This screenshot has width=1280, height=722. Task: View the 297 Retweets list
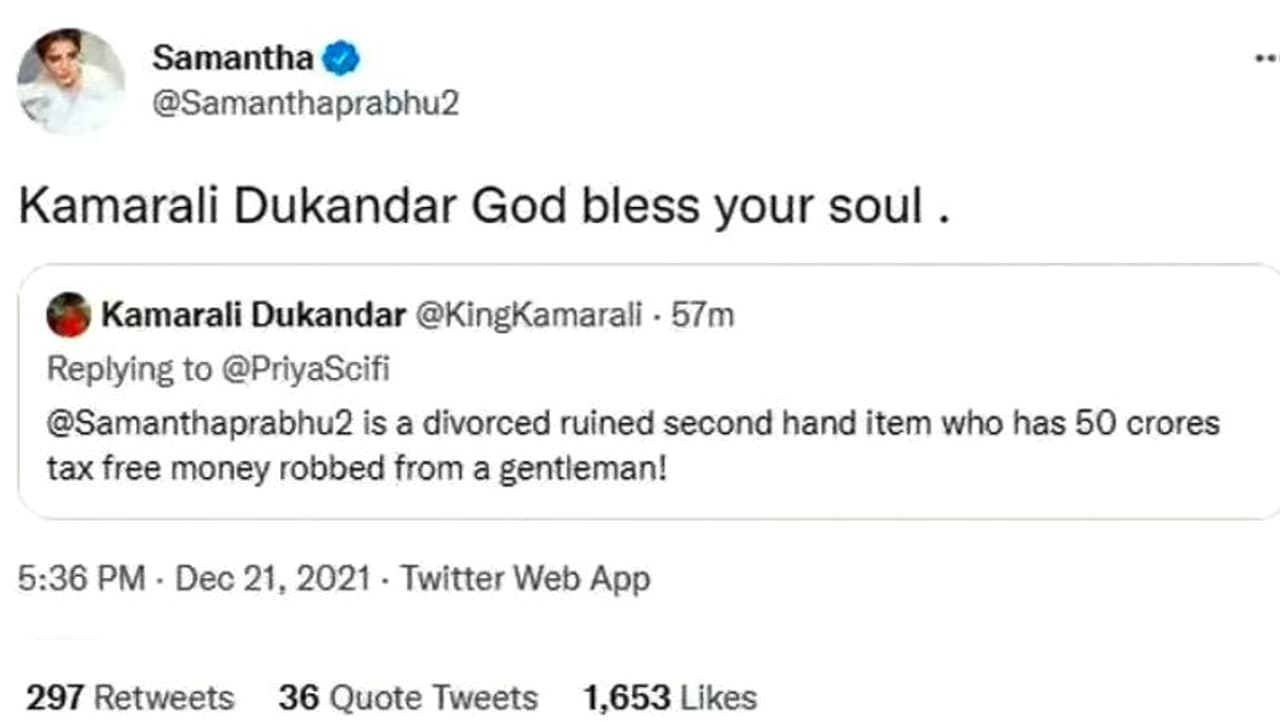130,697
